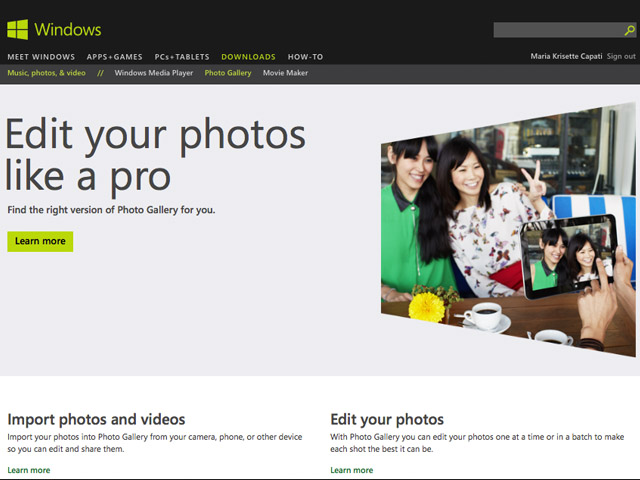Viewport: 640px width, 480px height.
Task: Open the Meet Windows menu
Action: point(41,57)
